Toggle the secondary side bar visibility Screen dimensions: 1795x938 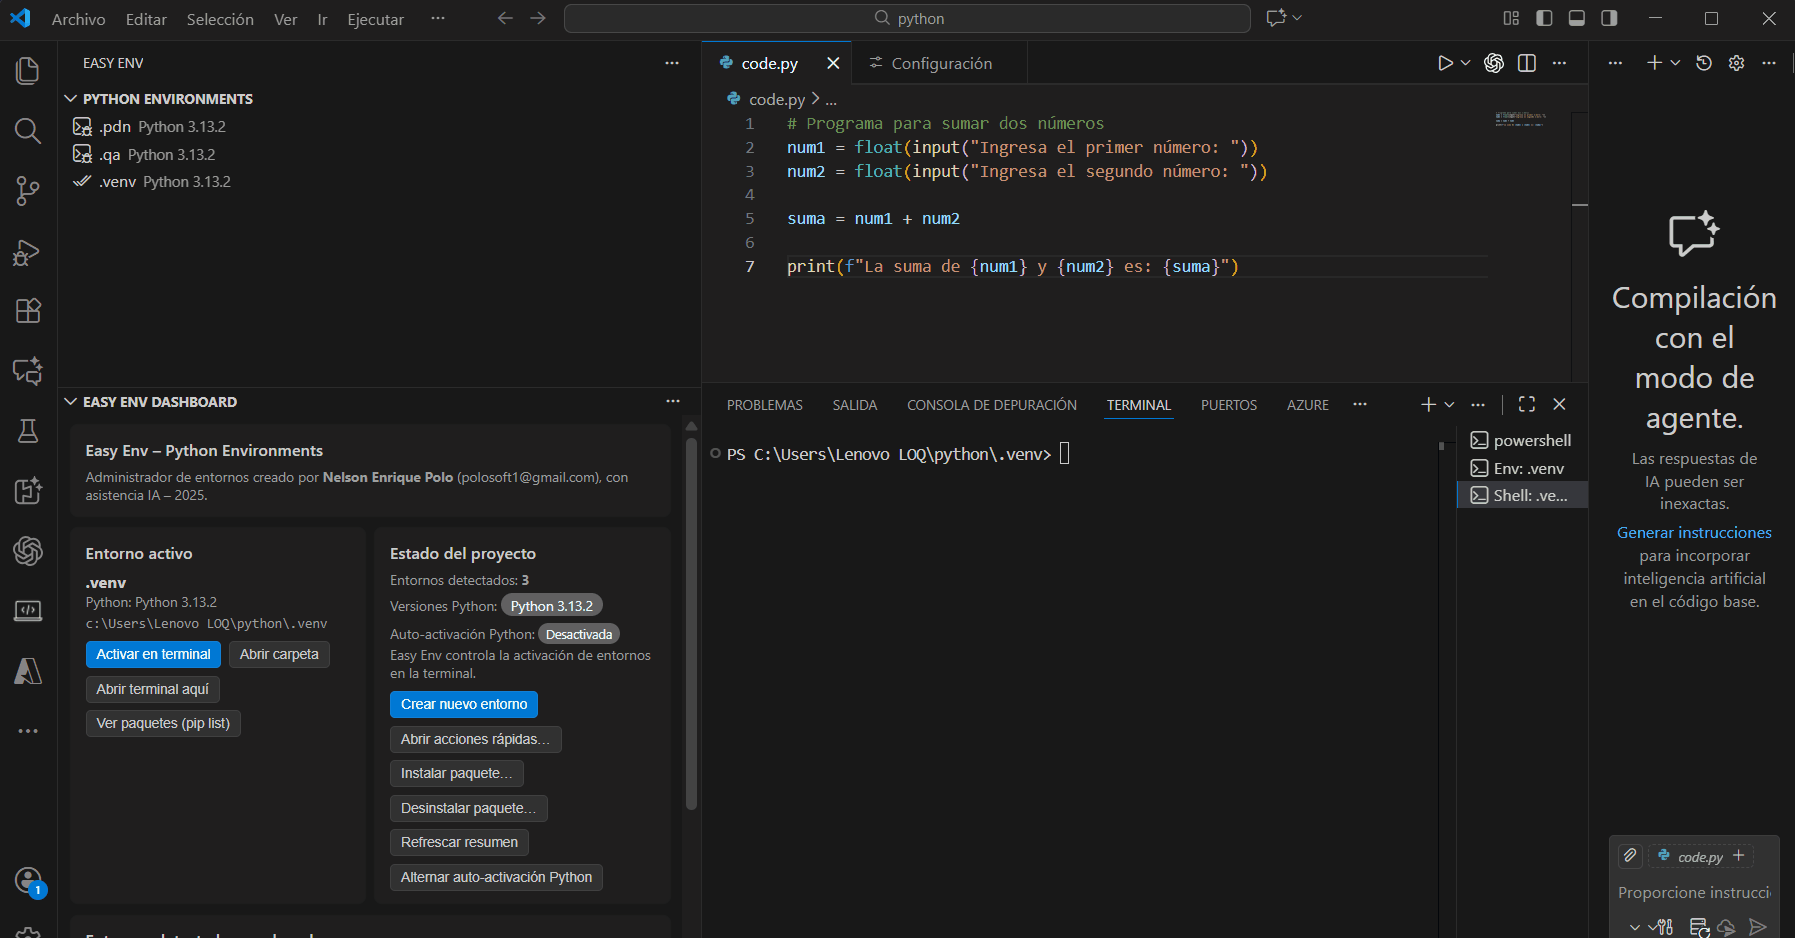click(1609, 18)
